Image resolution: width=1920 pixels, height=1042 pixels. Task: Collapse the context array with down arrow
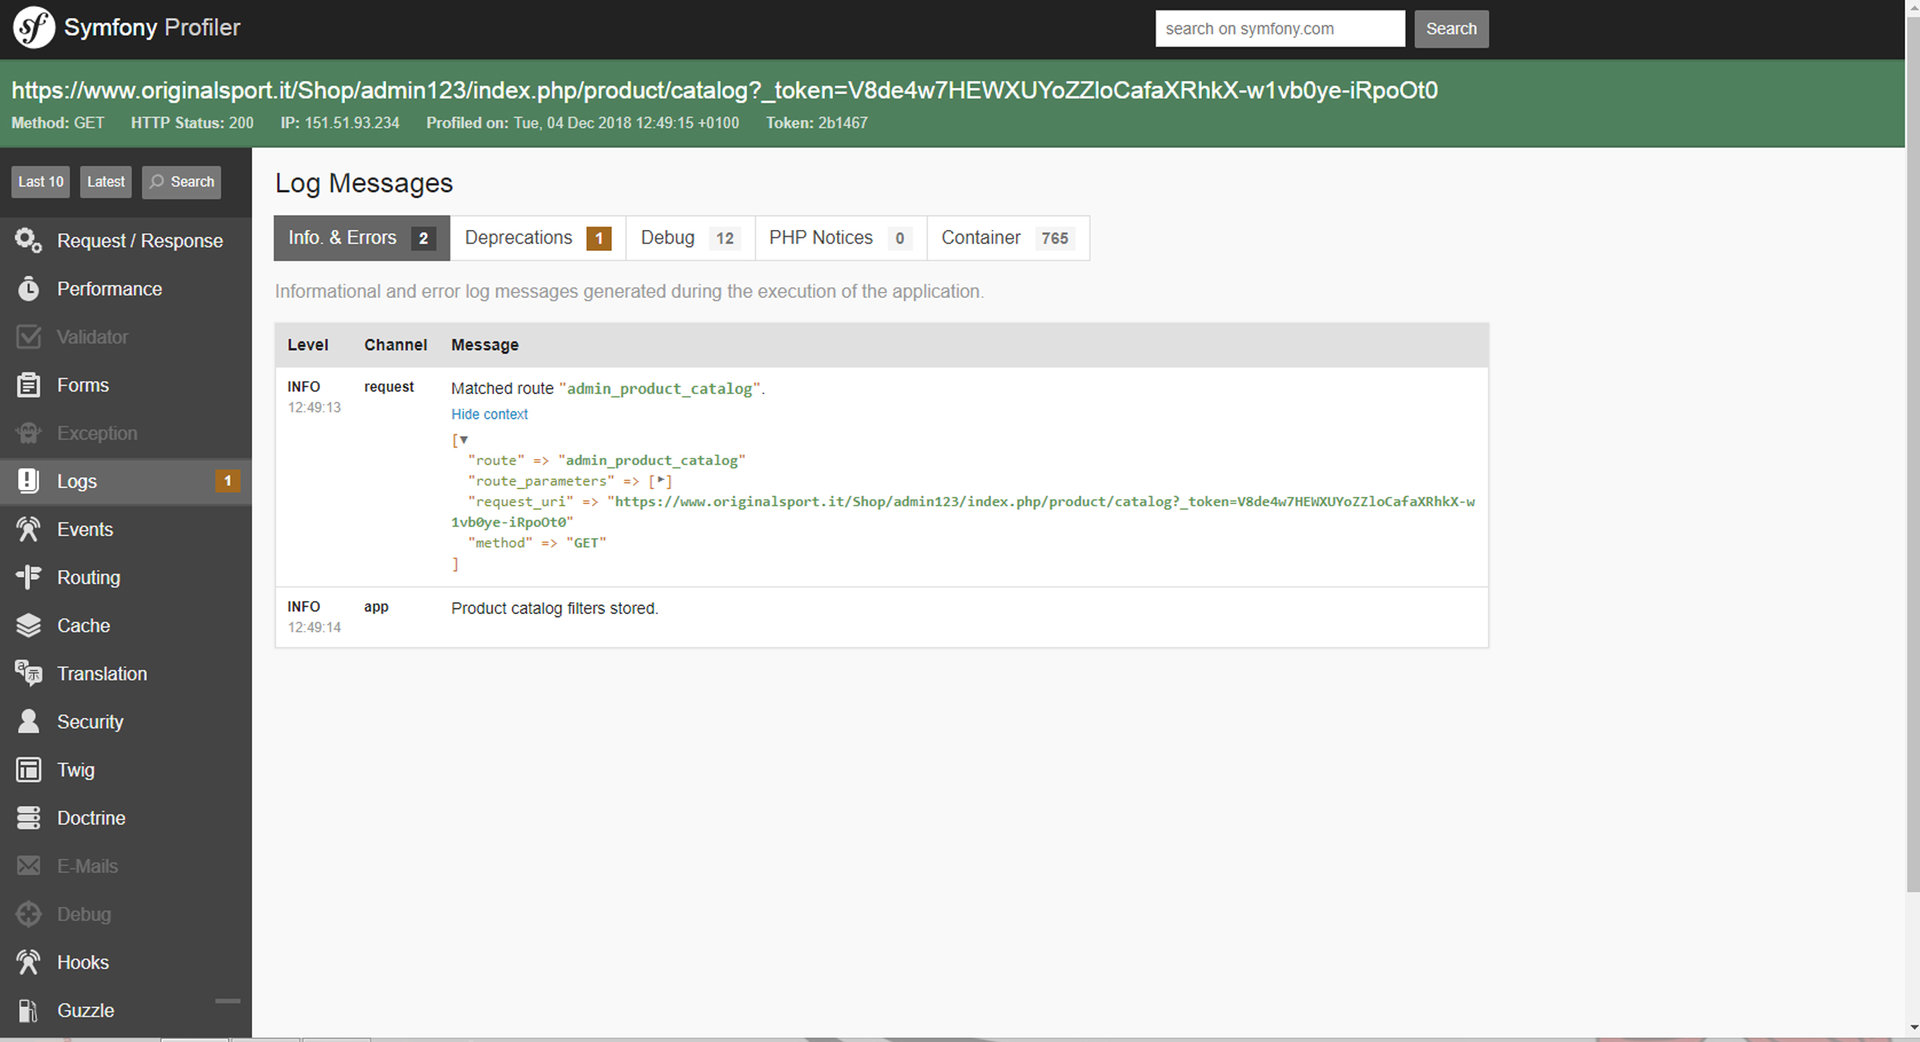(463, 439)
